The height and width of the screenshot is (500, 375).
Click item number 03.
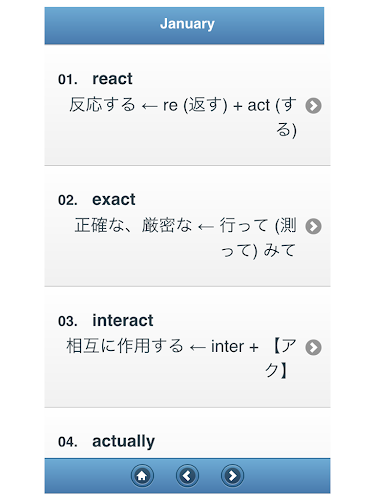point(68,321)
